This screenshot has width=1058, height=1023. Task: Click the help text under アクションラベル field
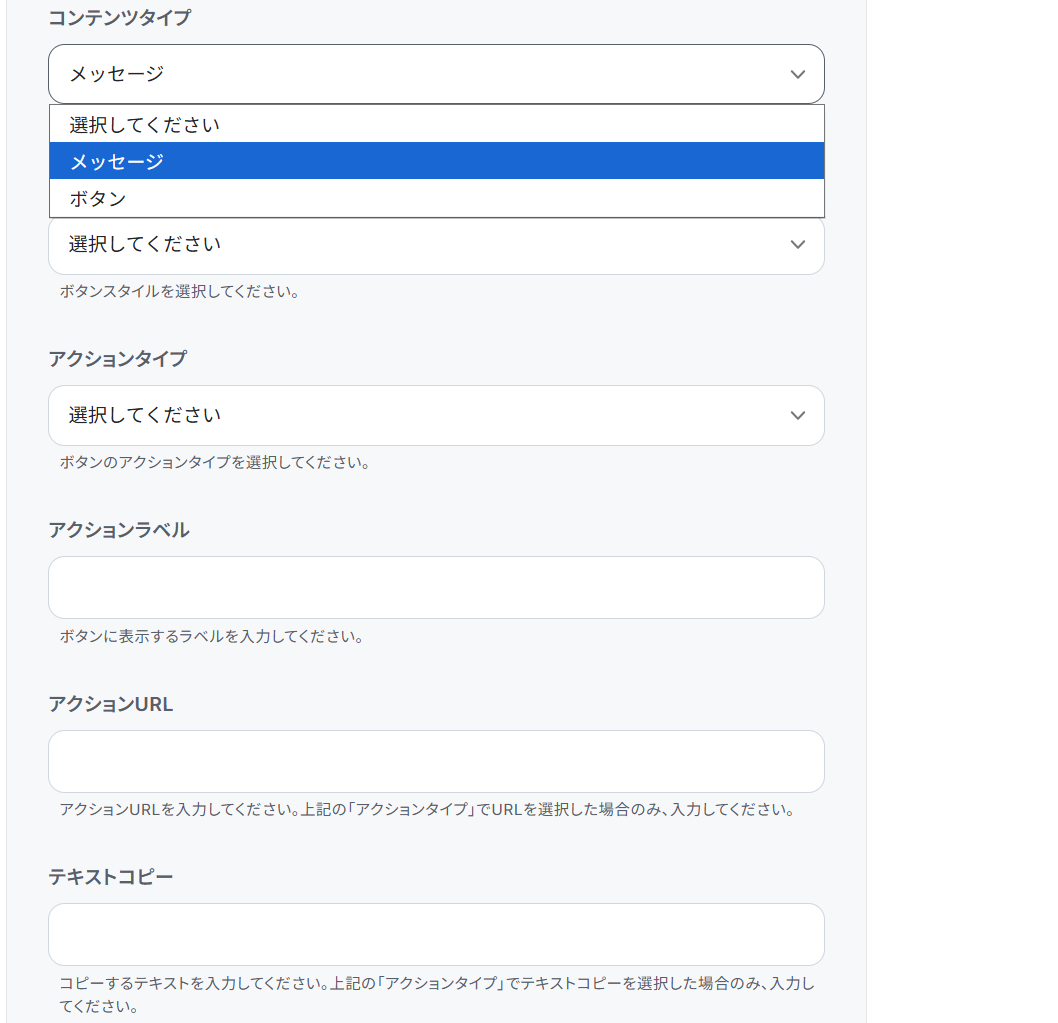pos(211,636)
